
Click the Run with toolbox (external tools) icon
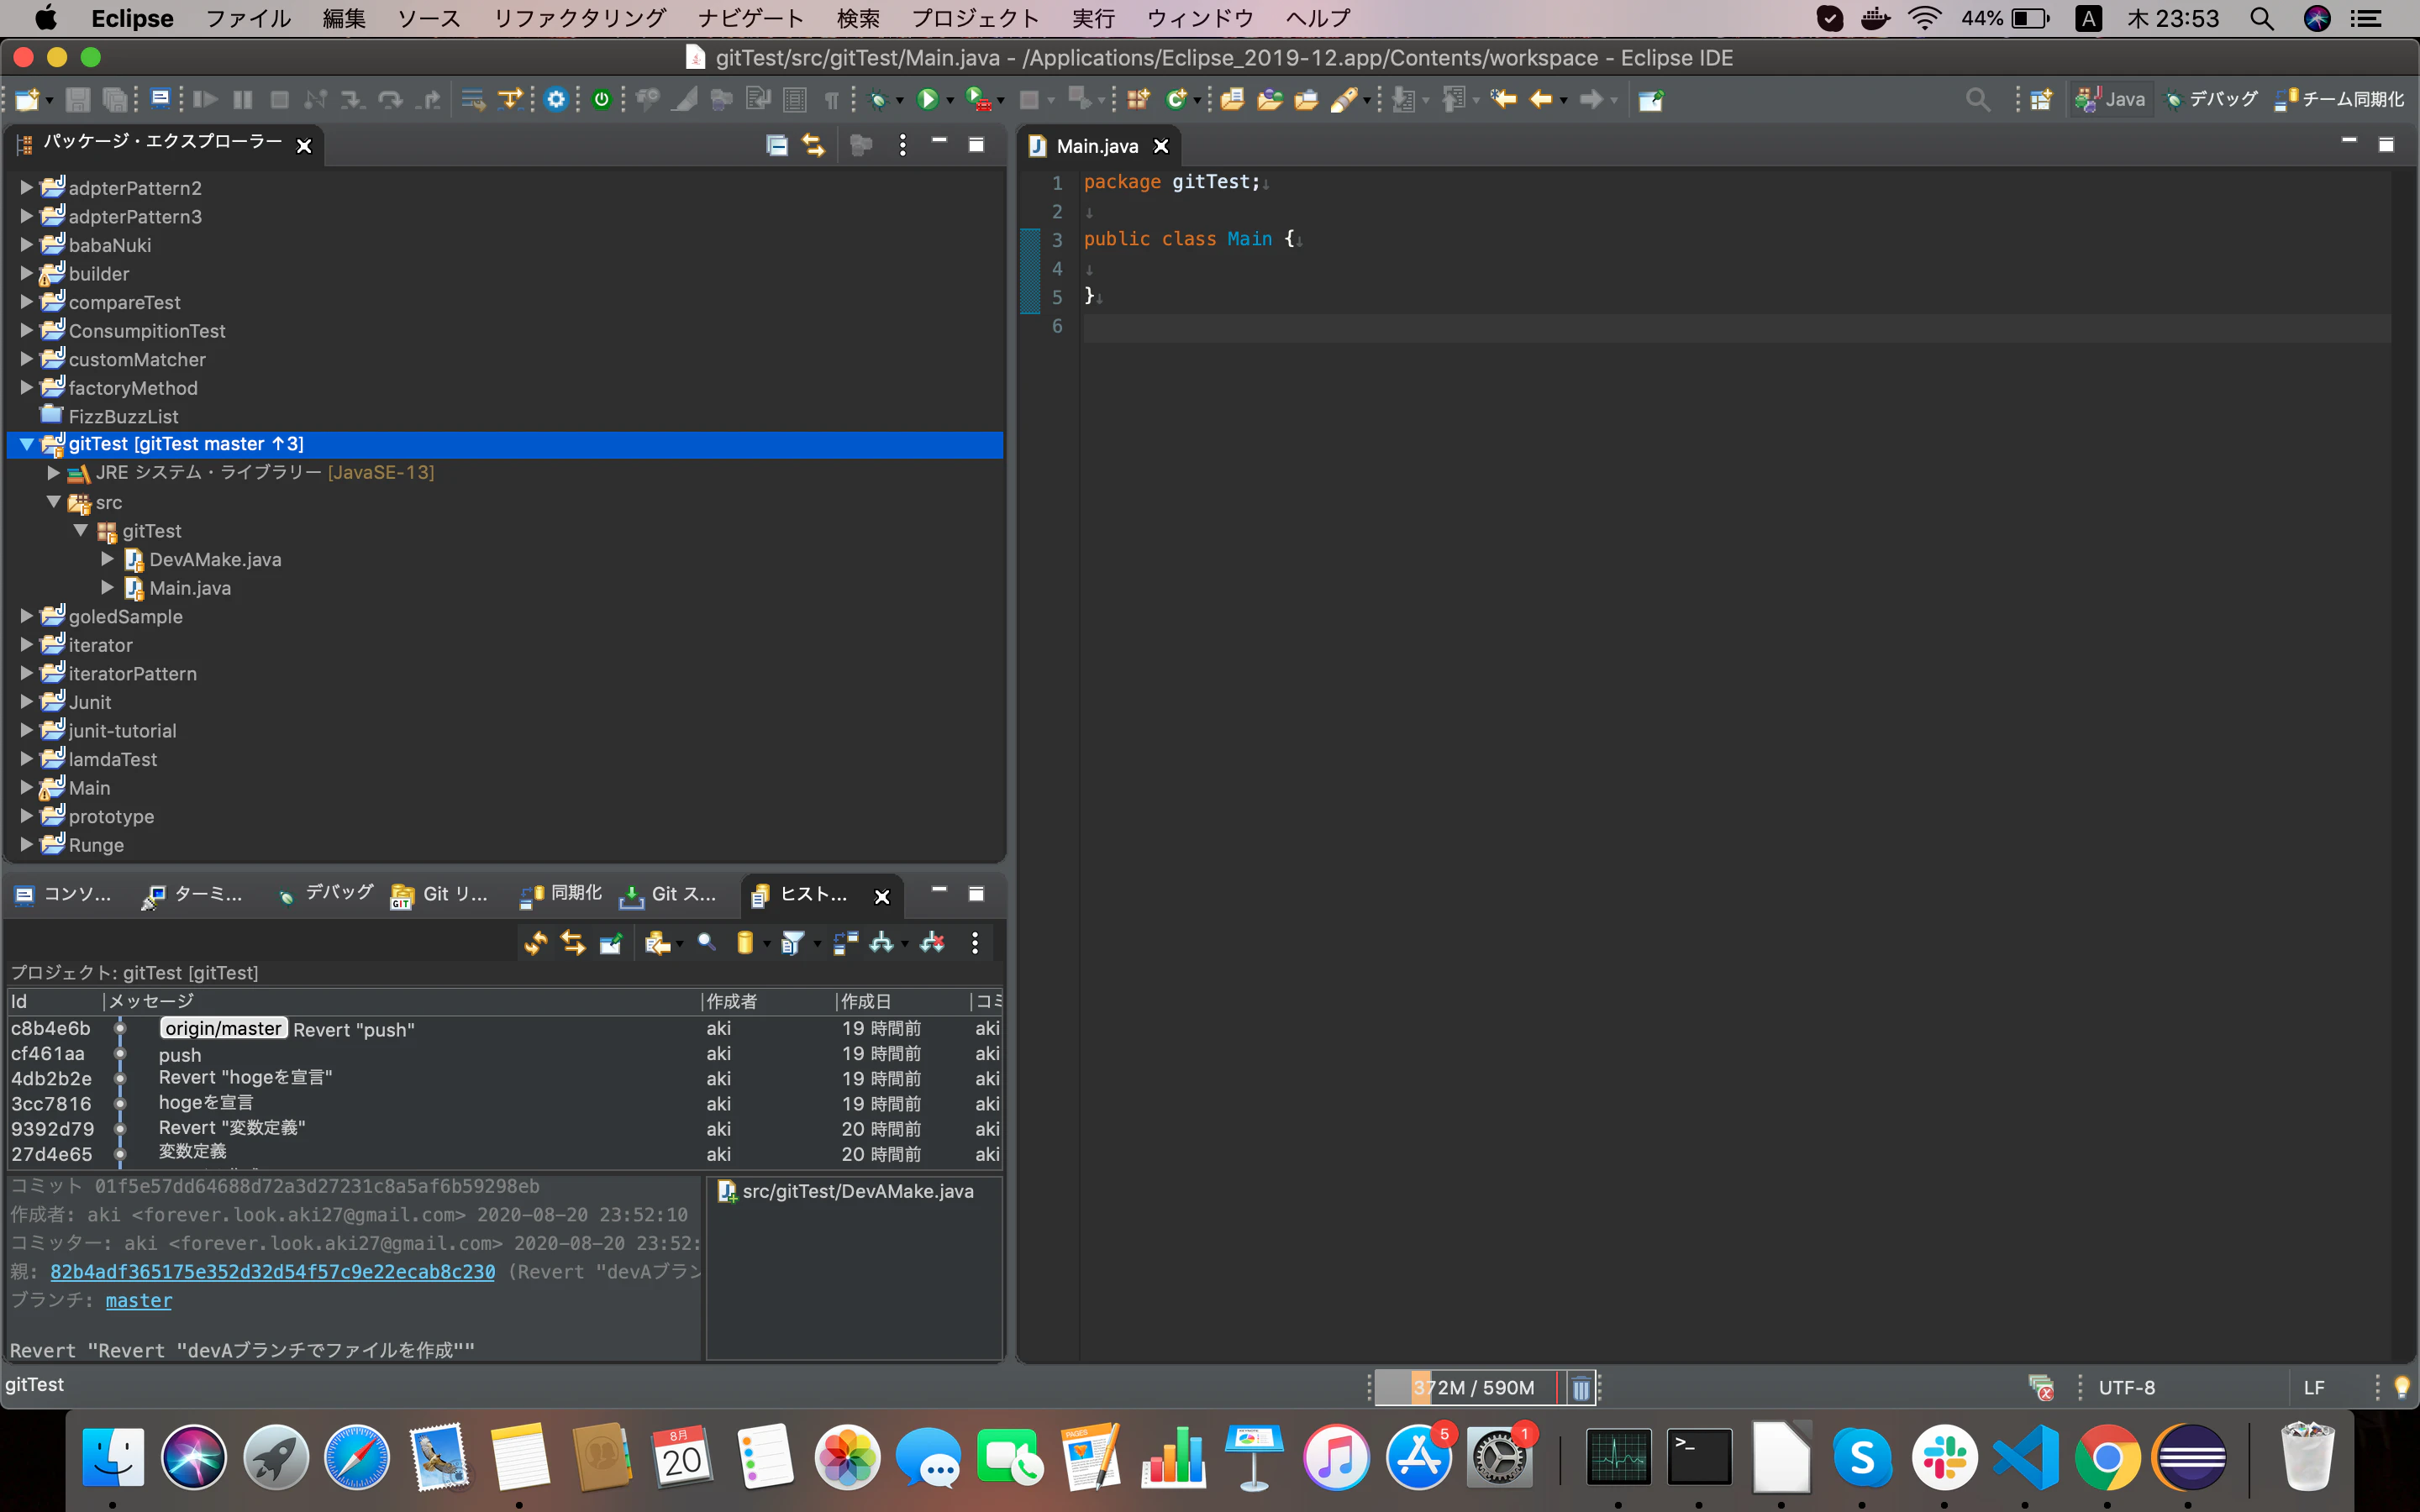978,99
